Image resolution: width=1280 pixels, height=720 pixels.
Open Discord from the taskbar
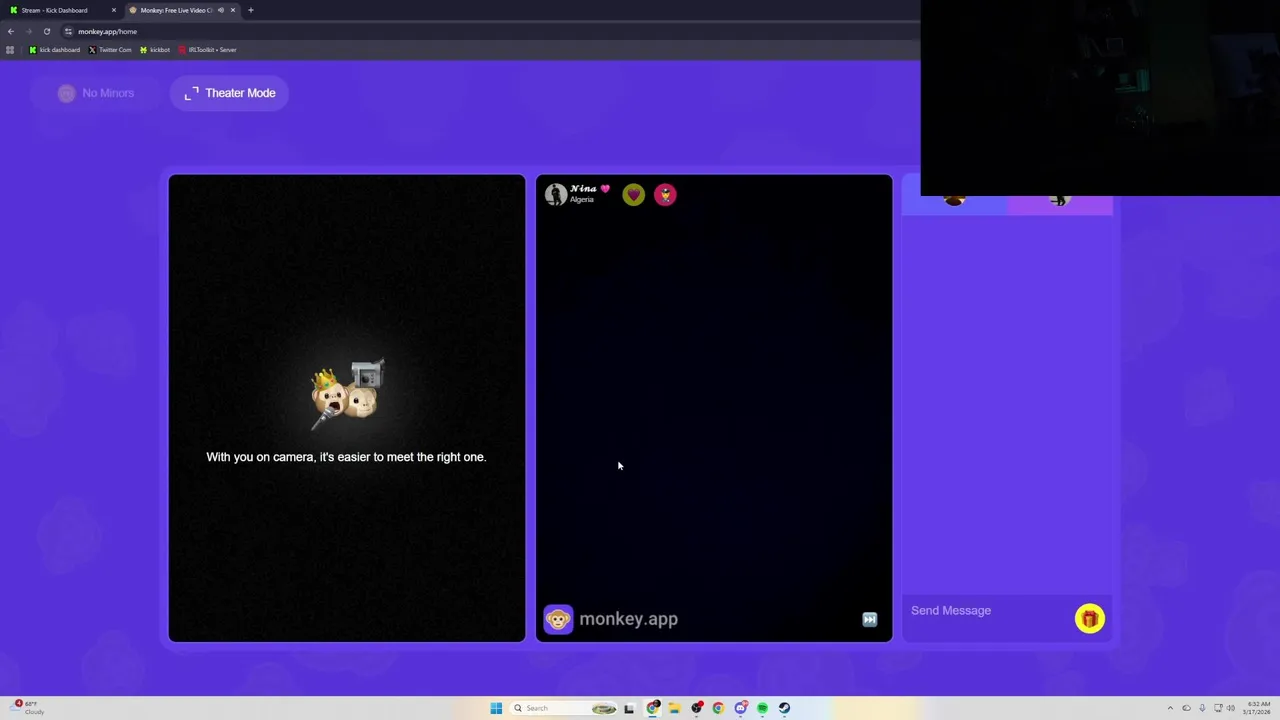pyautogui.click(x=741, y=708)
